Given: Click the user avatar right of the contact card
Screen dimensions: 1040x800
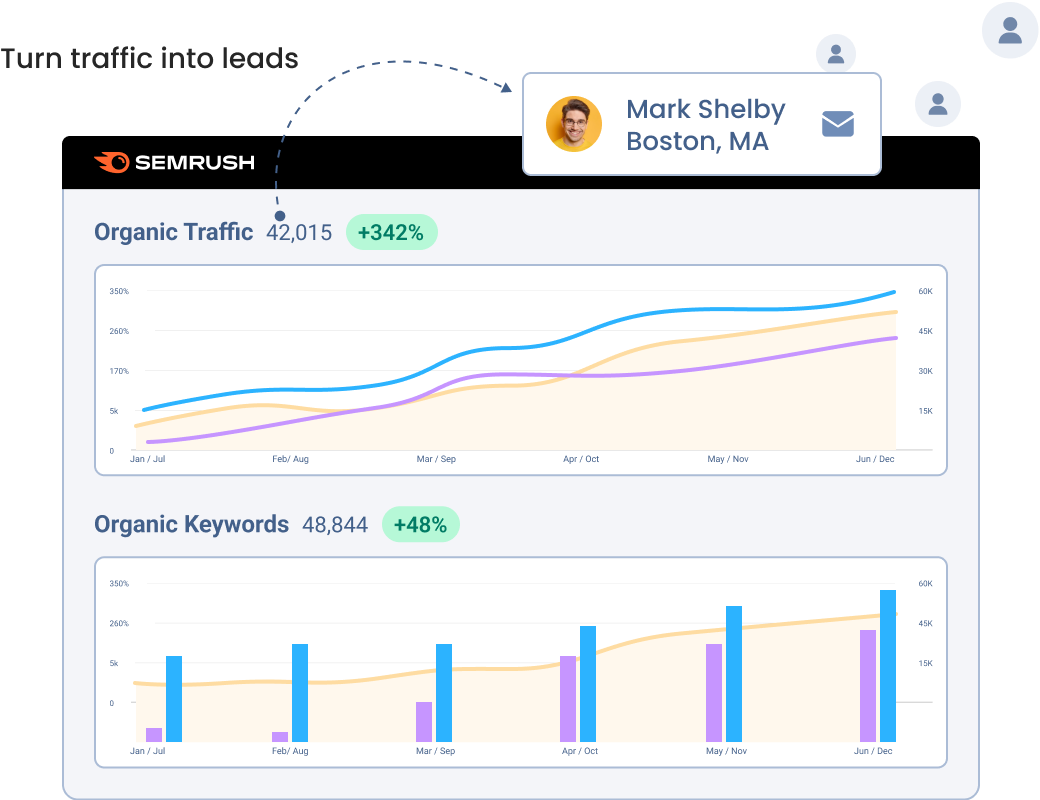Looking at the screenshot, I should point(938,104).
